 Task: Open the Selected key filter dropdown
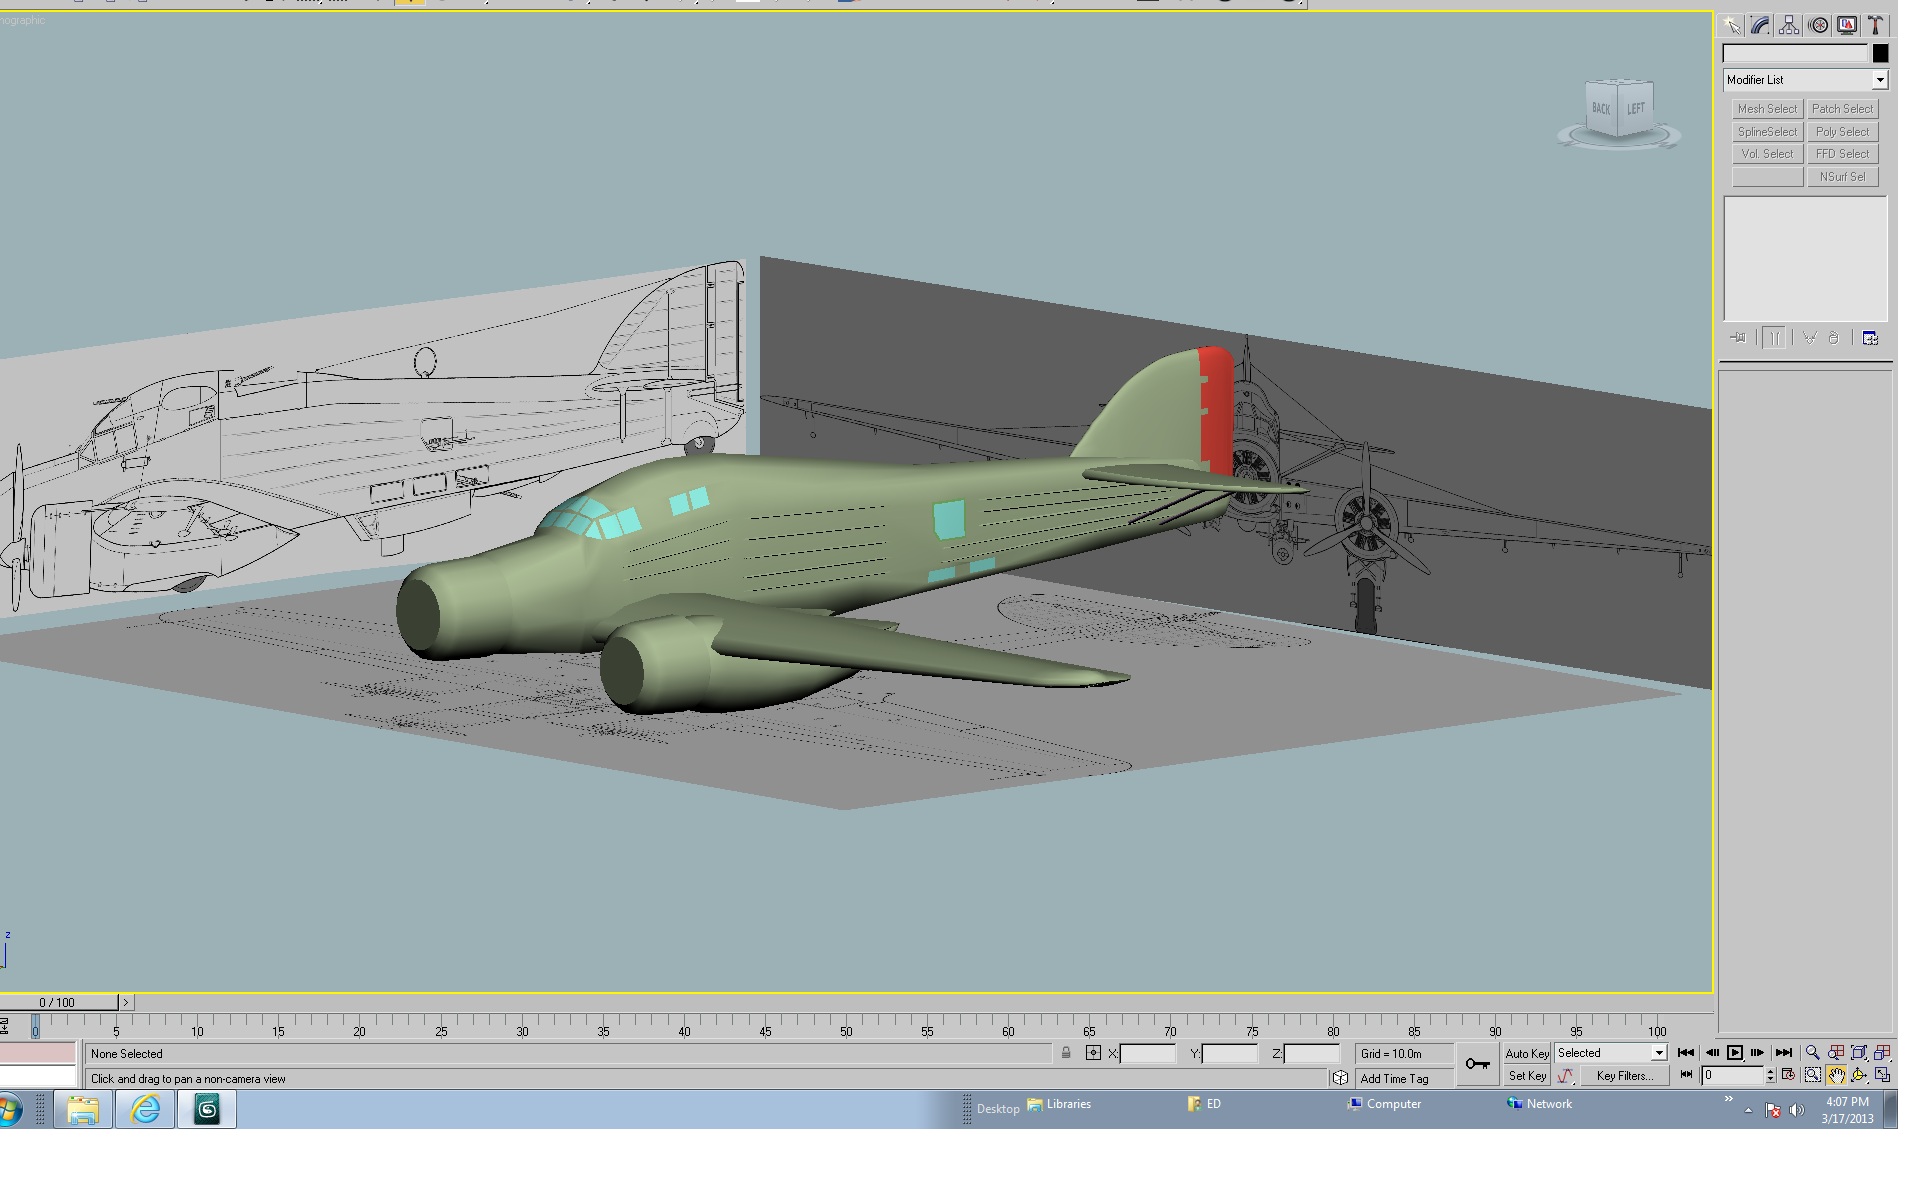click(1610, 1053)
